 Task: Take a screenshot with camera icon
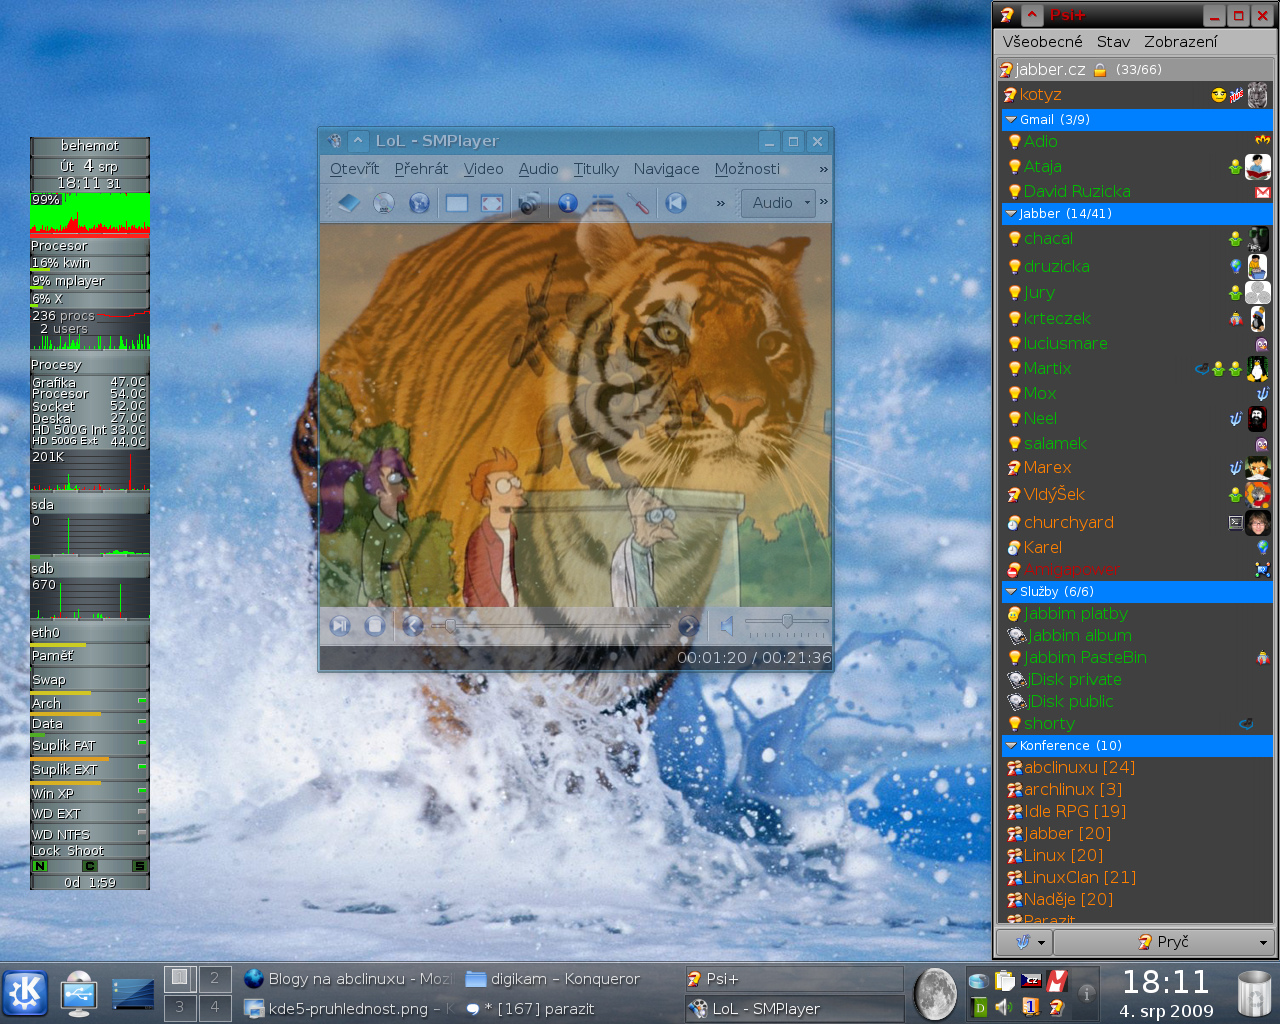529,203
